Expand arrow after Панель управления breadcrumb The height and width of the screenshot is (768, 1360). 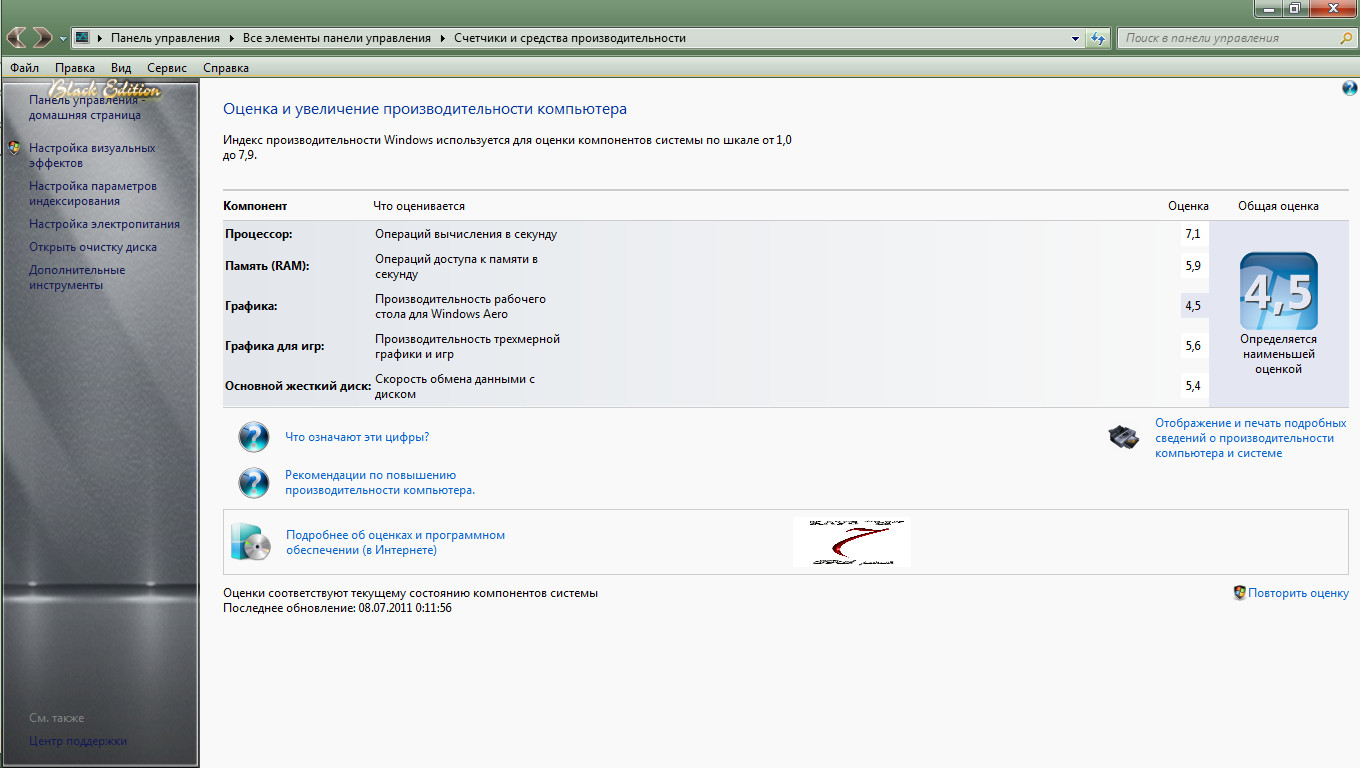click(x=231, y=38)
